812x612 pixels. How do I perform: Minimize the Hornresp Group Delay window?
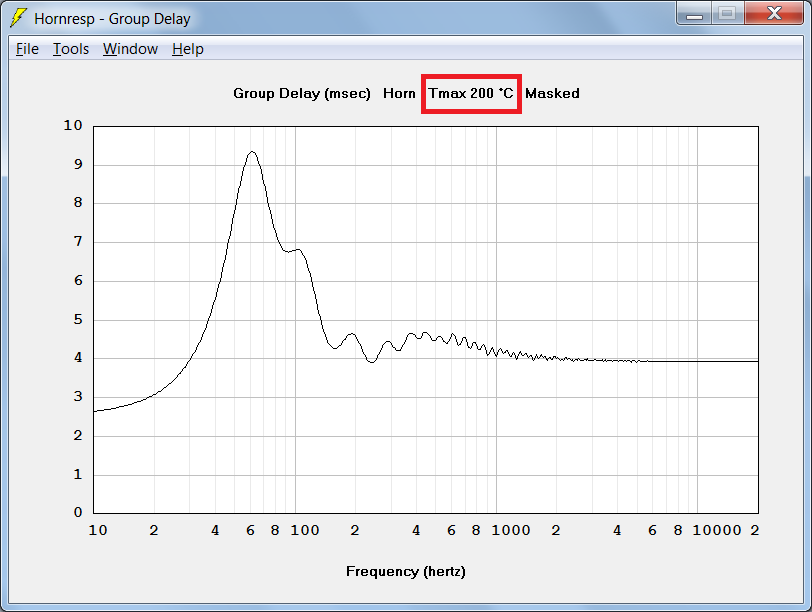tap(694, 14)
